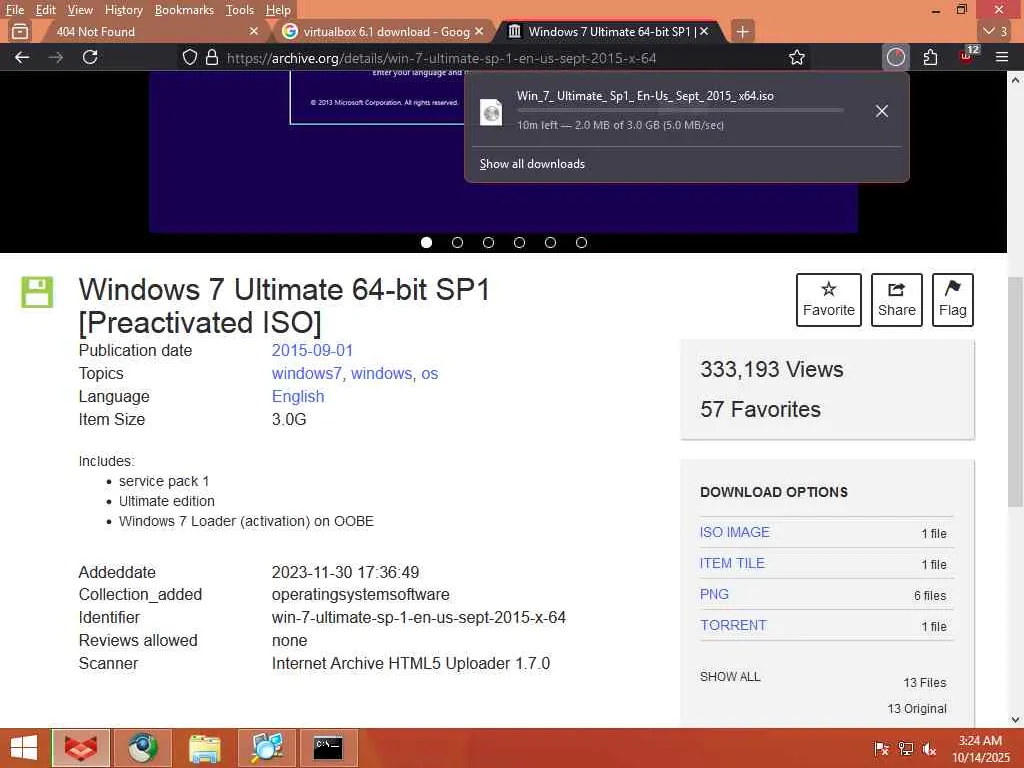The image size is (1024, 768).
Task: Open the Firefox hamburger application menu
Action: 1002,57
